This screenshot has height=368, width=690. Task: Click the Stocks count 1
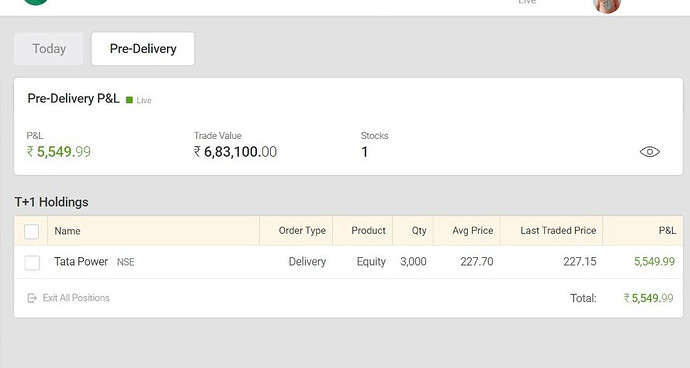click(364, 152)
